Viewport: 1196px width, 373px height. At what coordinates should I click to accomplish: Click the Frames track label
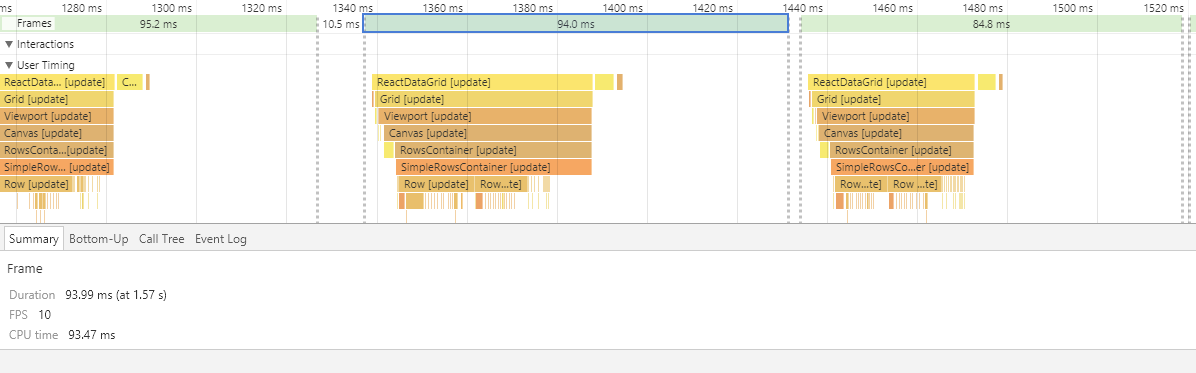pyautogui.click(x=34, y=24)
